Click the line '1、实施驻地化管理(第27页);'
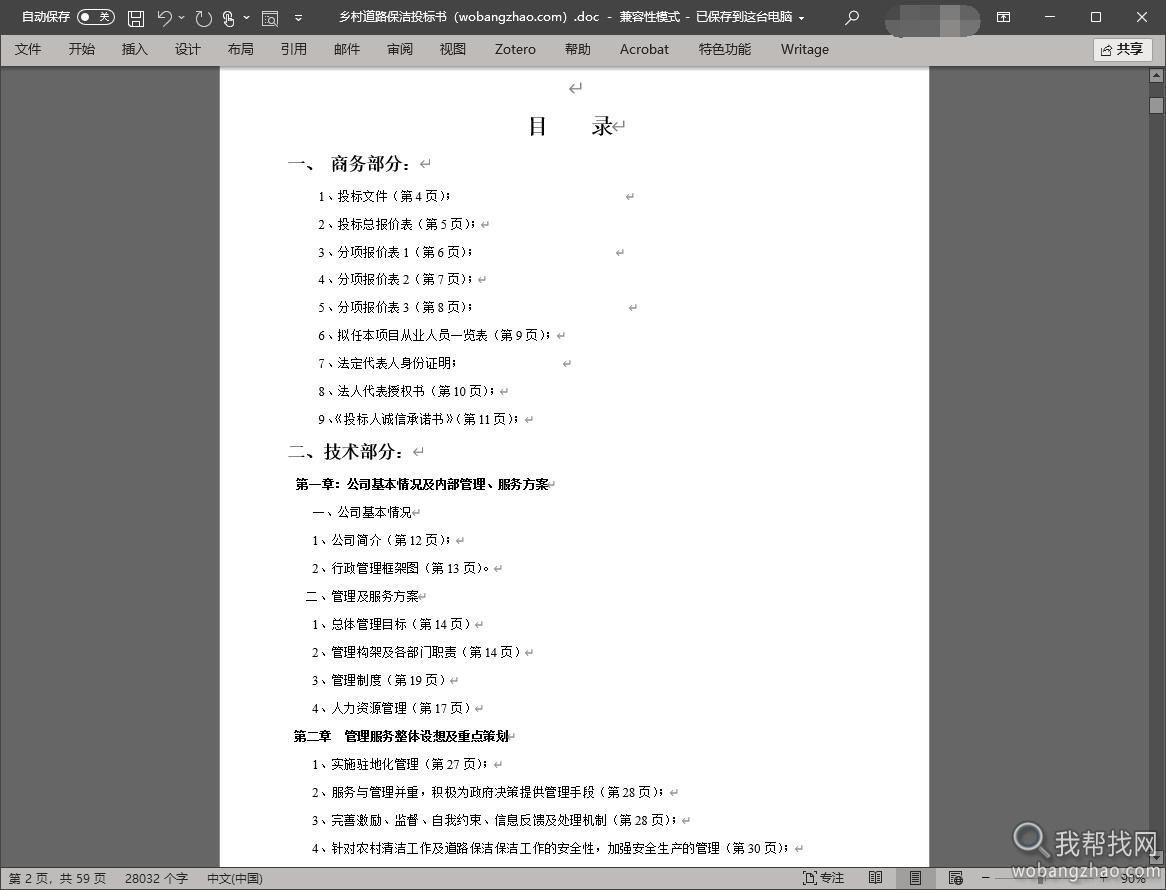The height and width of the screenshot is (890, 1166). (399, 764)
